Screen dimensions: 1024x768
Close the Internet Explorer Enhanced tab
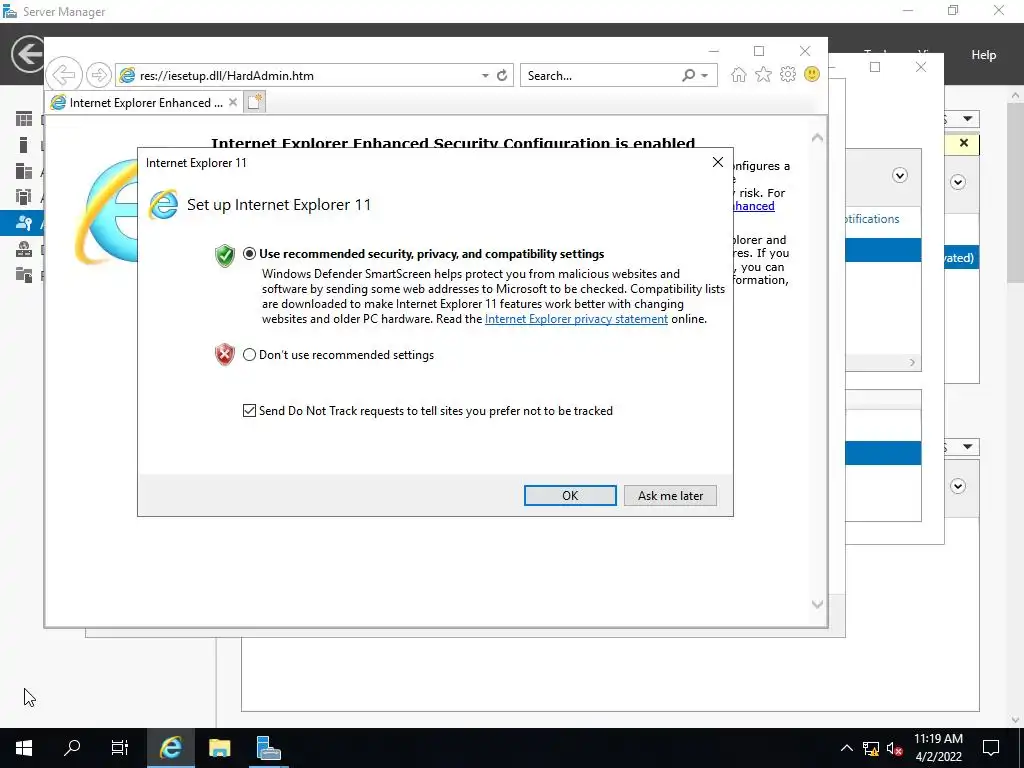point(233,103)
